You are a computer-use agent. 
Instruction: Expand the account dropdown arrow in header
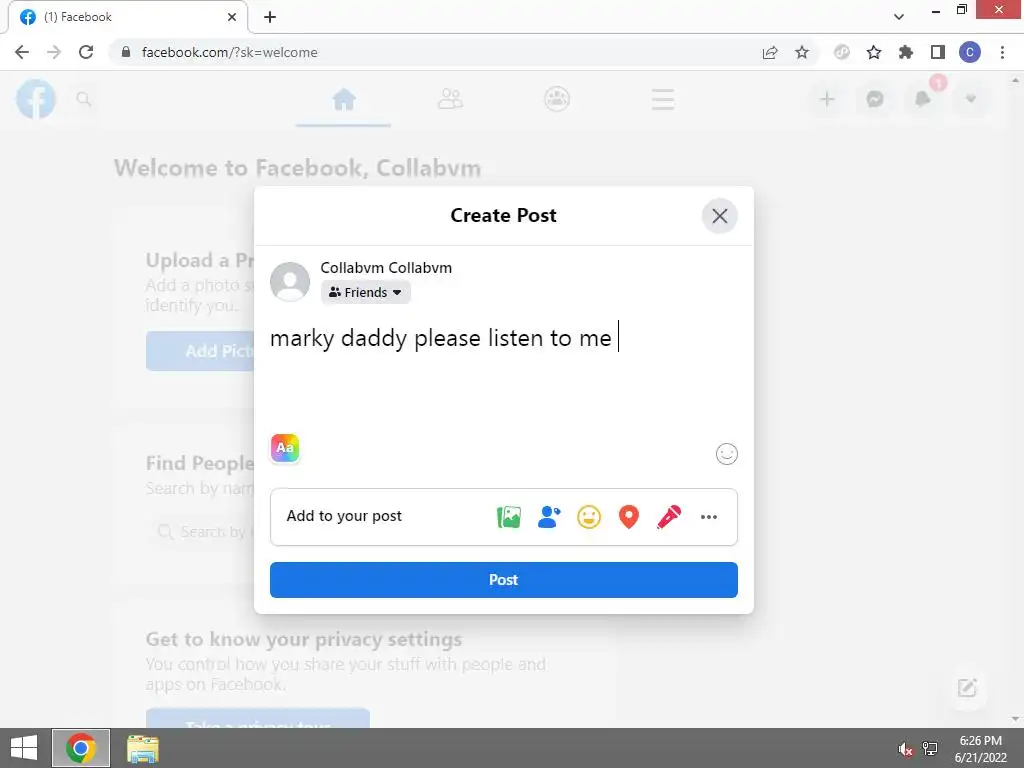pos(970,99)
